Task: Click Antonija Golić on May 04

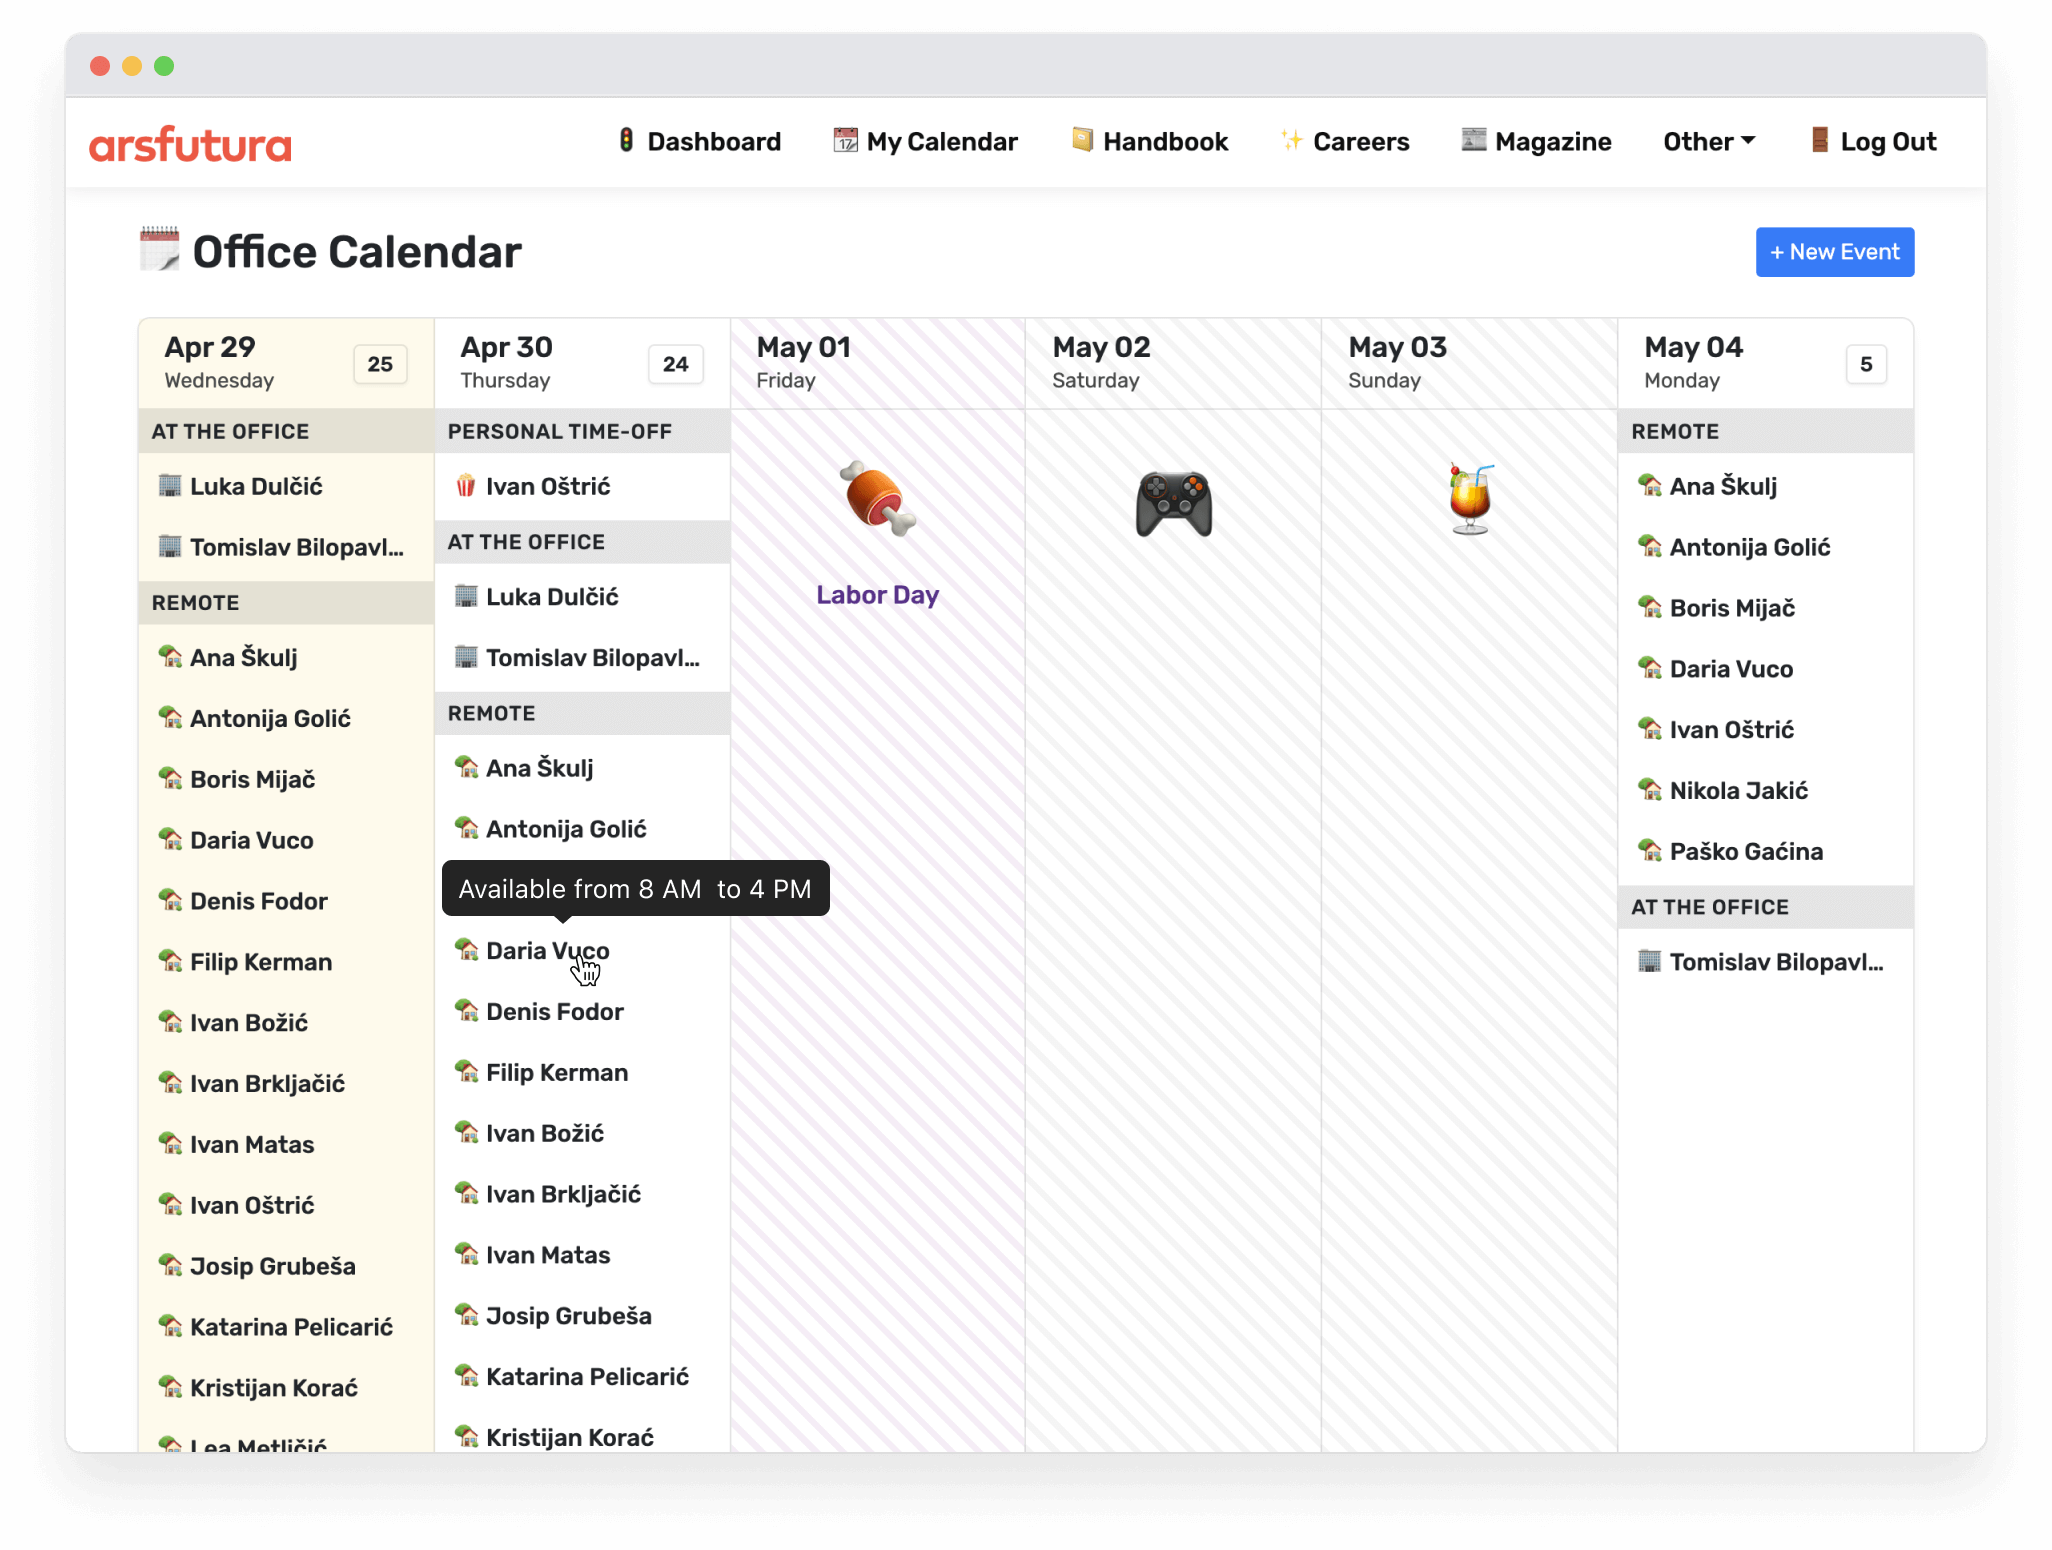Action: pyautogui.click(x=1750, y=547)
